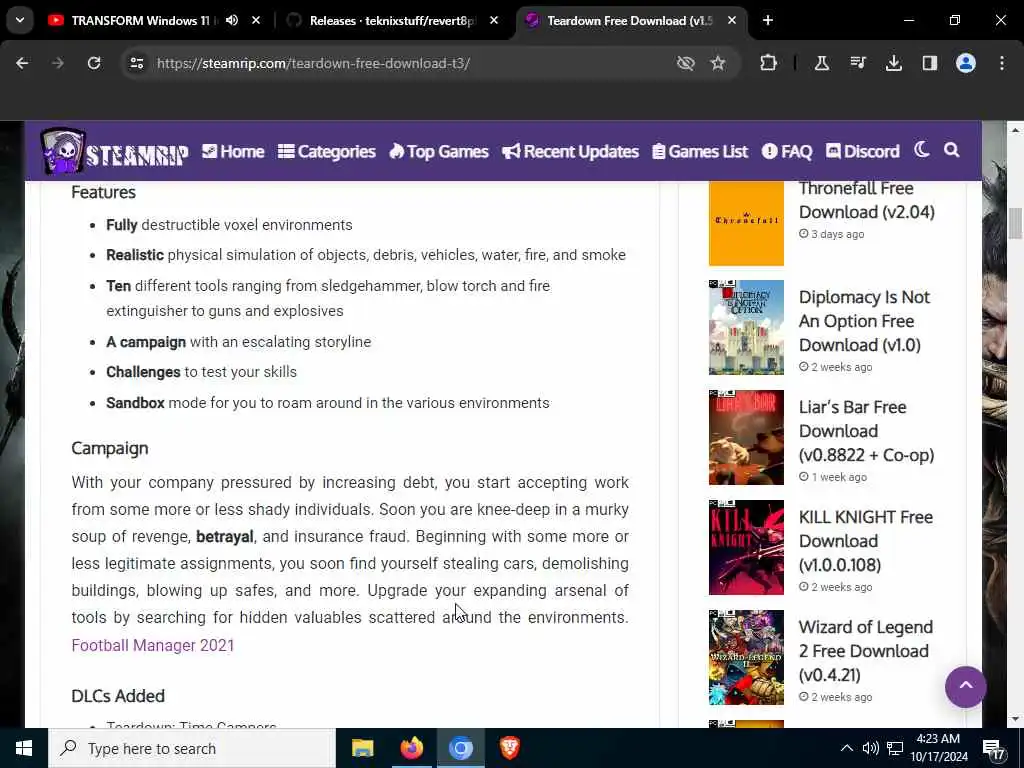Open the site search magnifier icon

point(952,150)
